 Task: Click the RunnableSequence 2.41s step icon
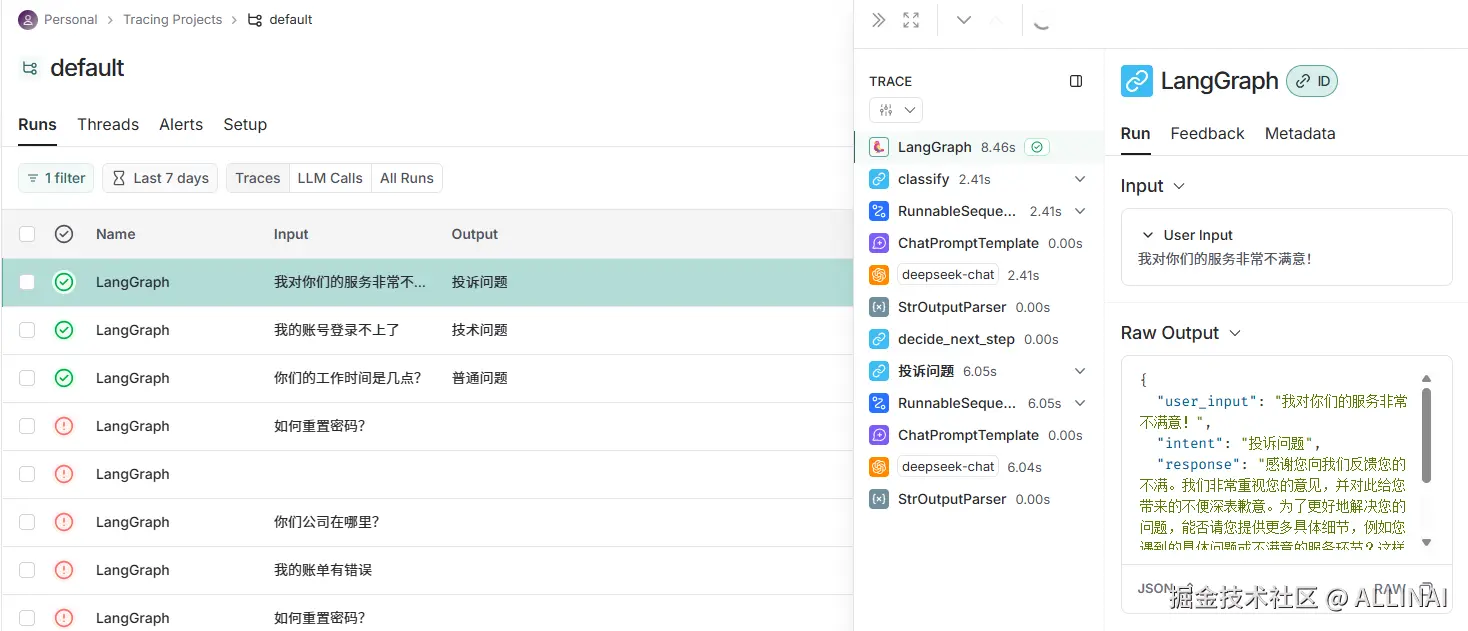[x=879, y=211]
